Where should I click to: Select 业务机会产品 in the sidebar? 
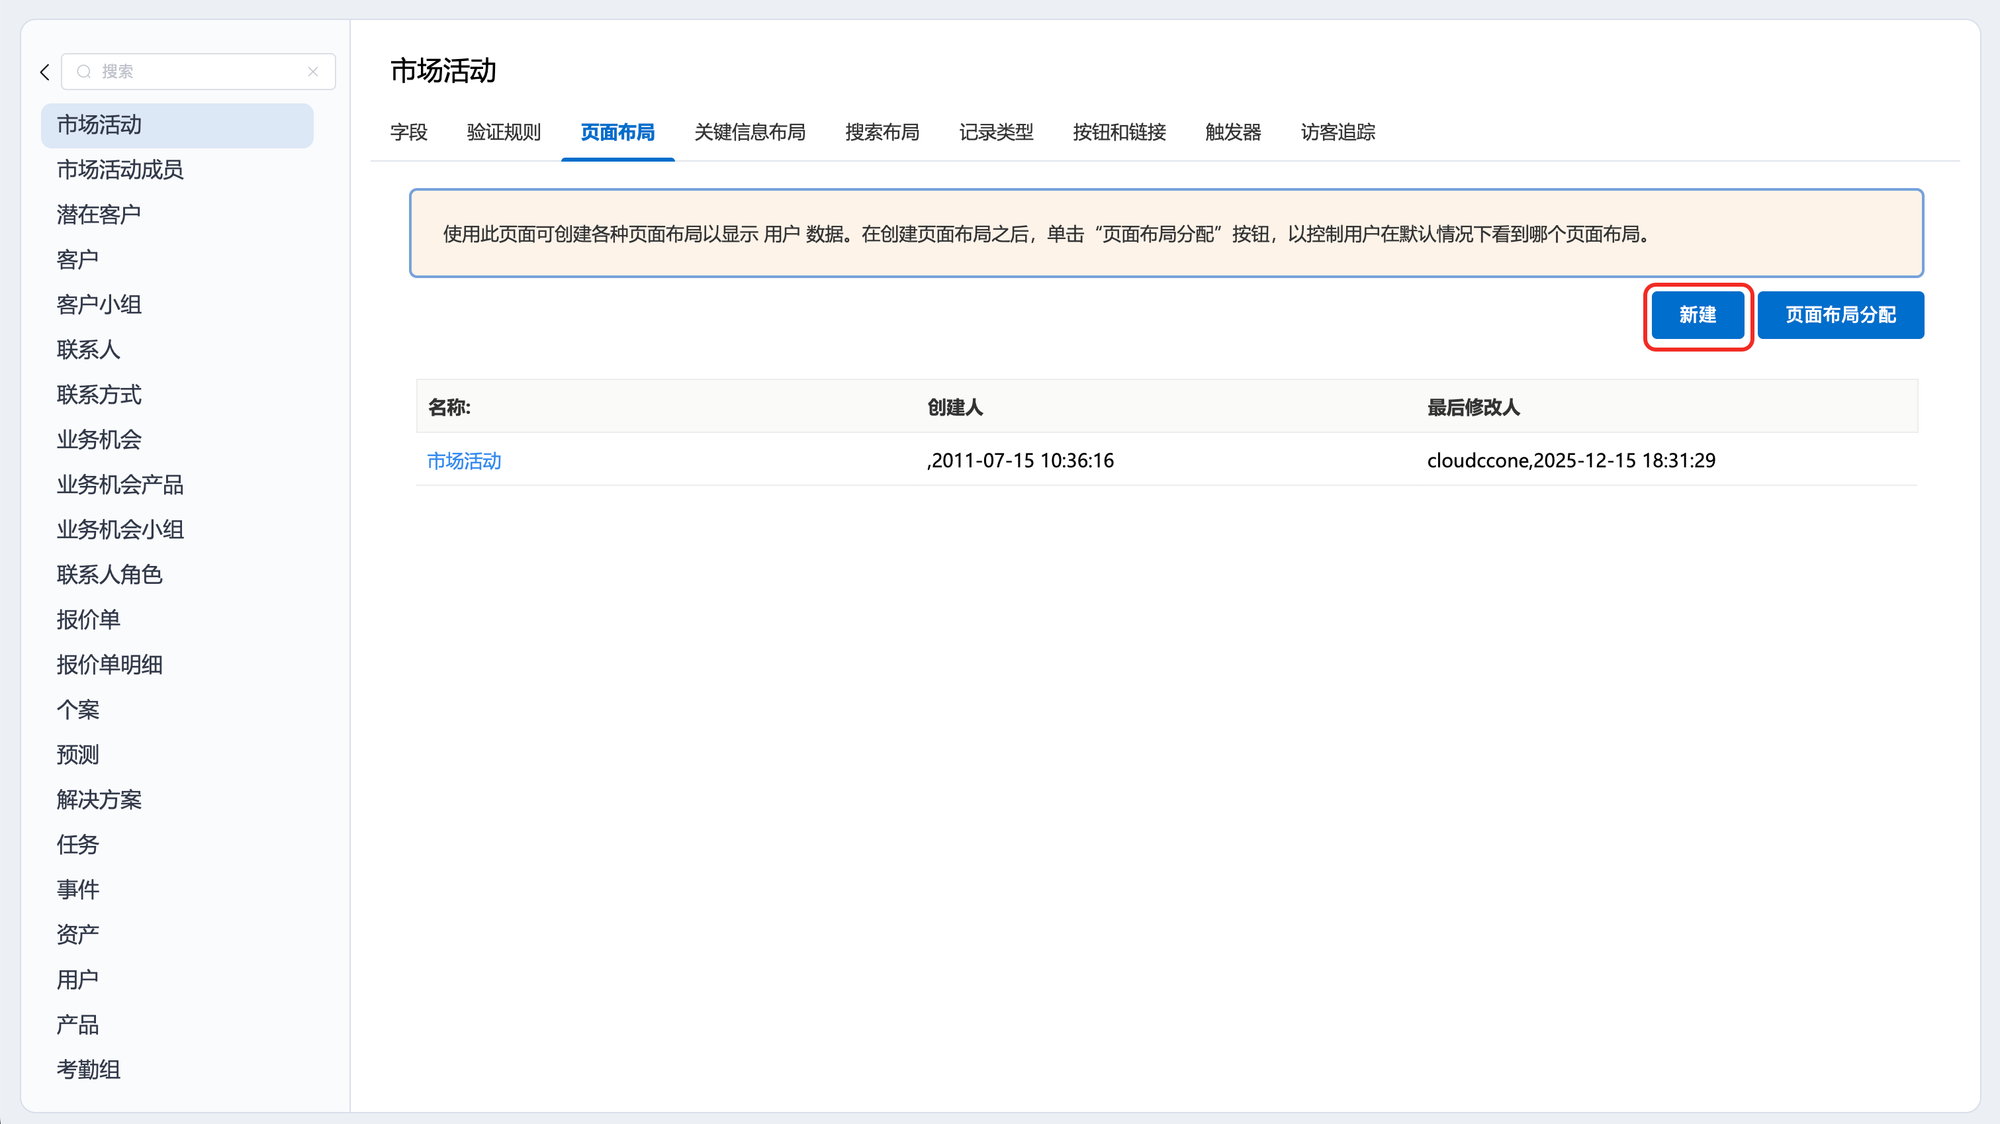tap(120, 485)
